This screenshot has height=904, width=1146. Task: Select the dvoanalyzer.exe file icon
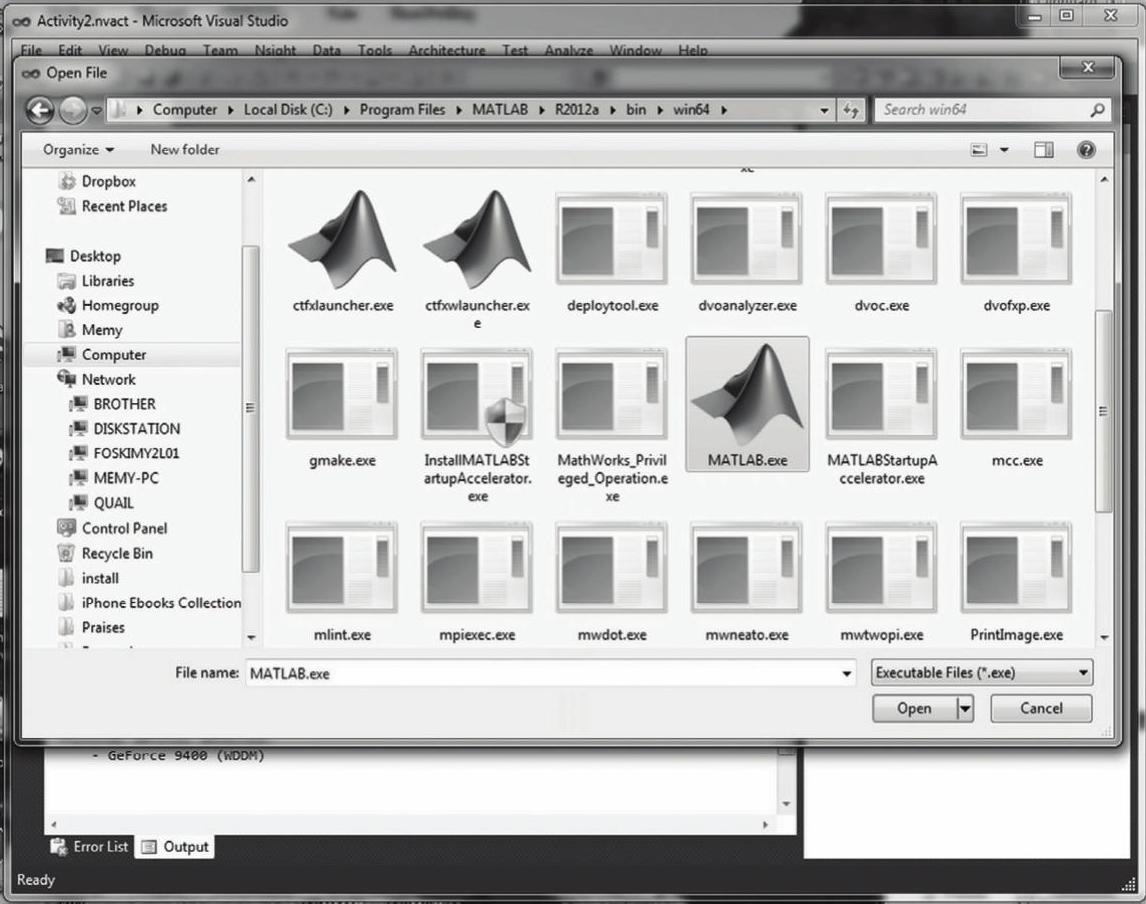(x=746, y=239)
